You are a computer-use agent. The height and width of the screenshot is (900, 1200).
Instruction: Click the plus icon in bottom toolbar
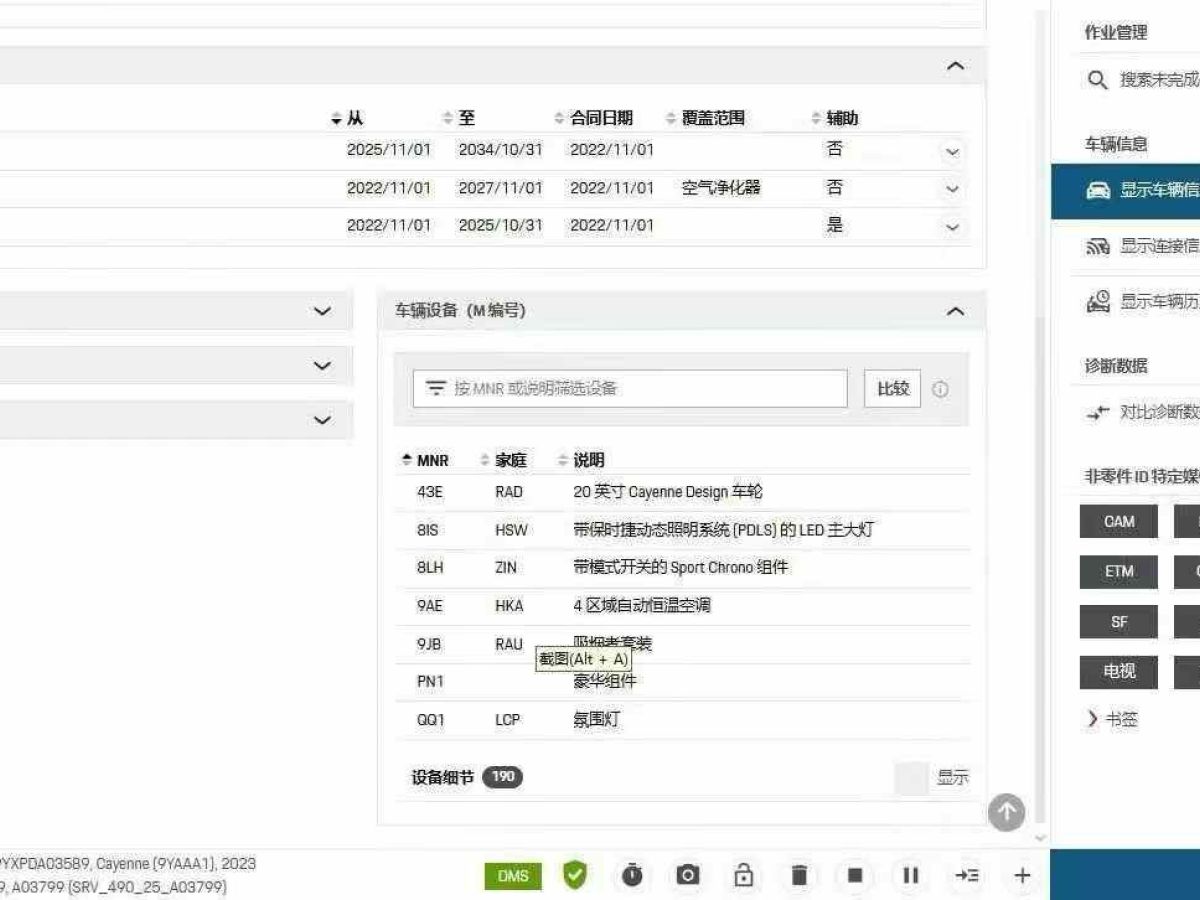[1022, 876]
